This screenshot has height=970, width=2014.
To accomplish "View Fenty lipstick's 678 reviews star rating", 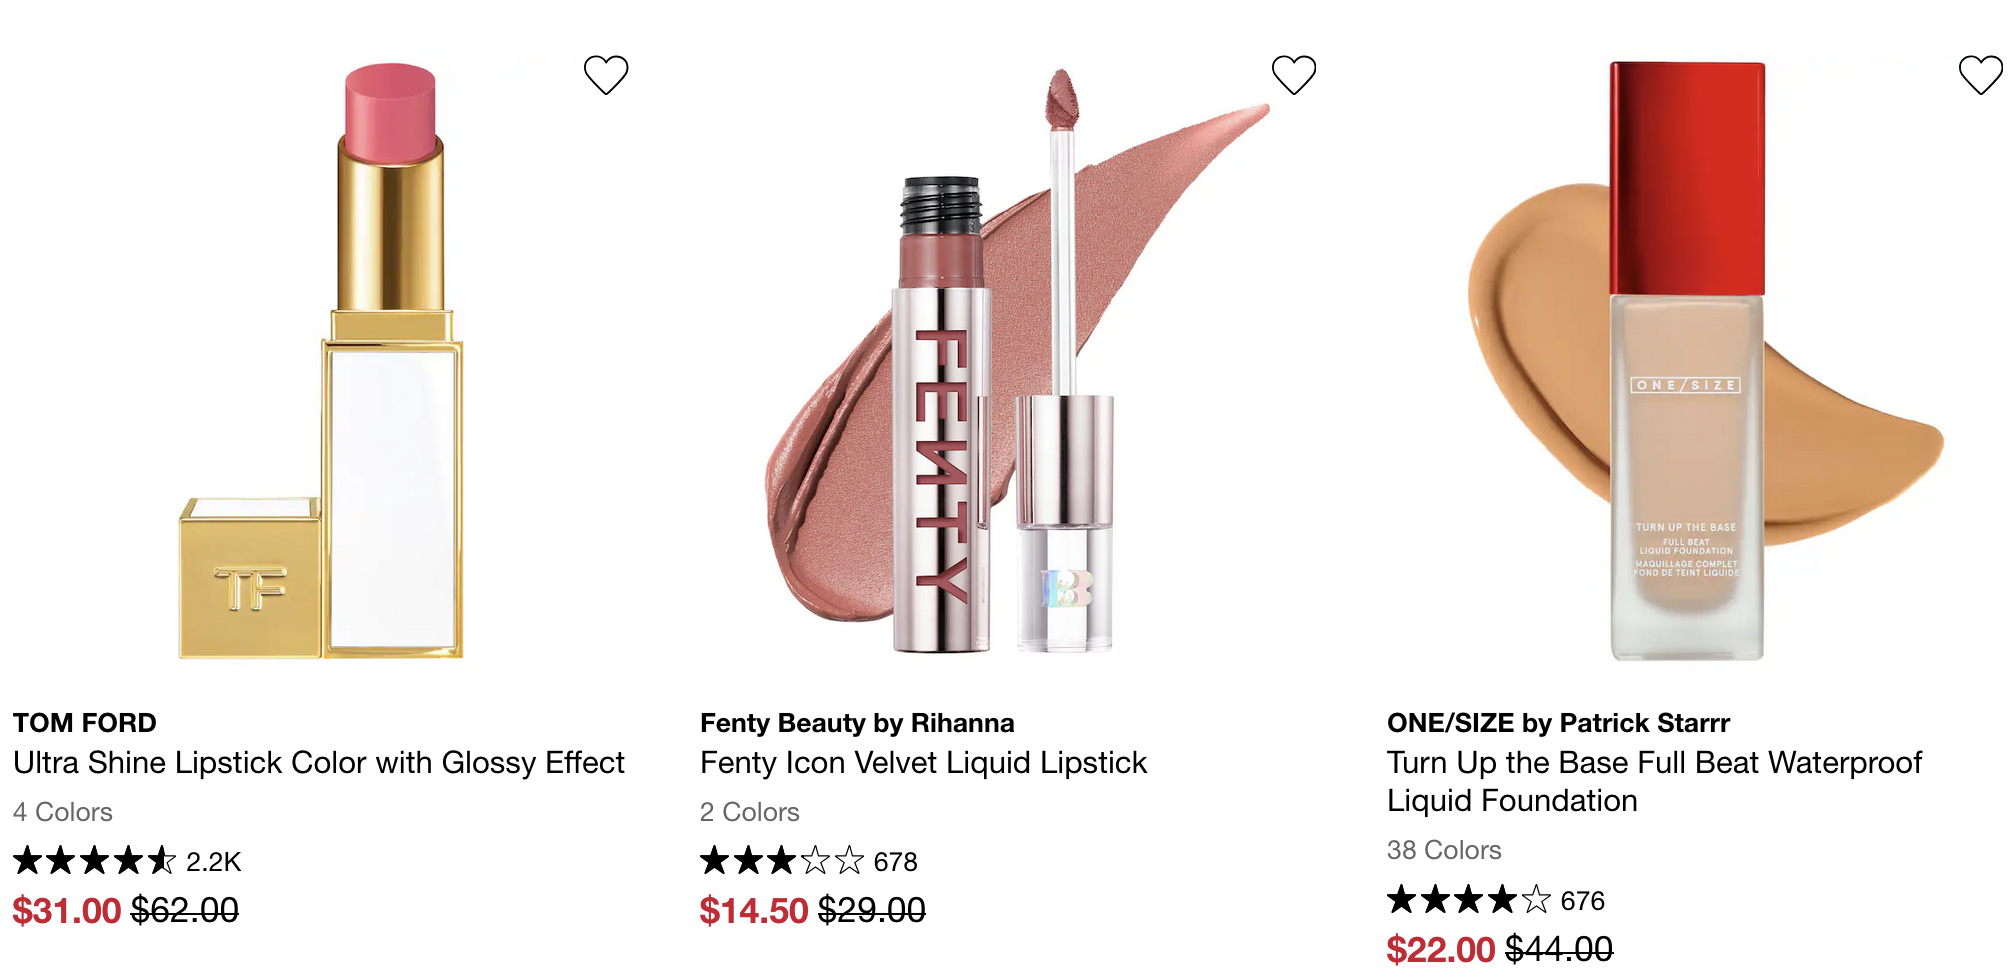I will pos(808,861).
